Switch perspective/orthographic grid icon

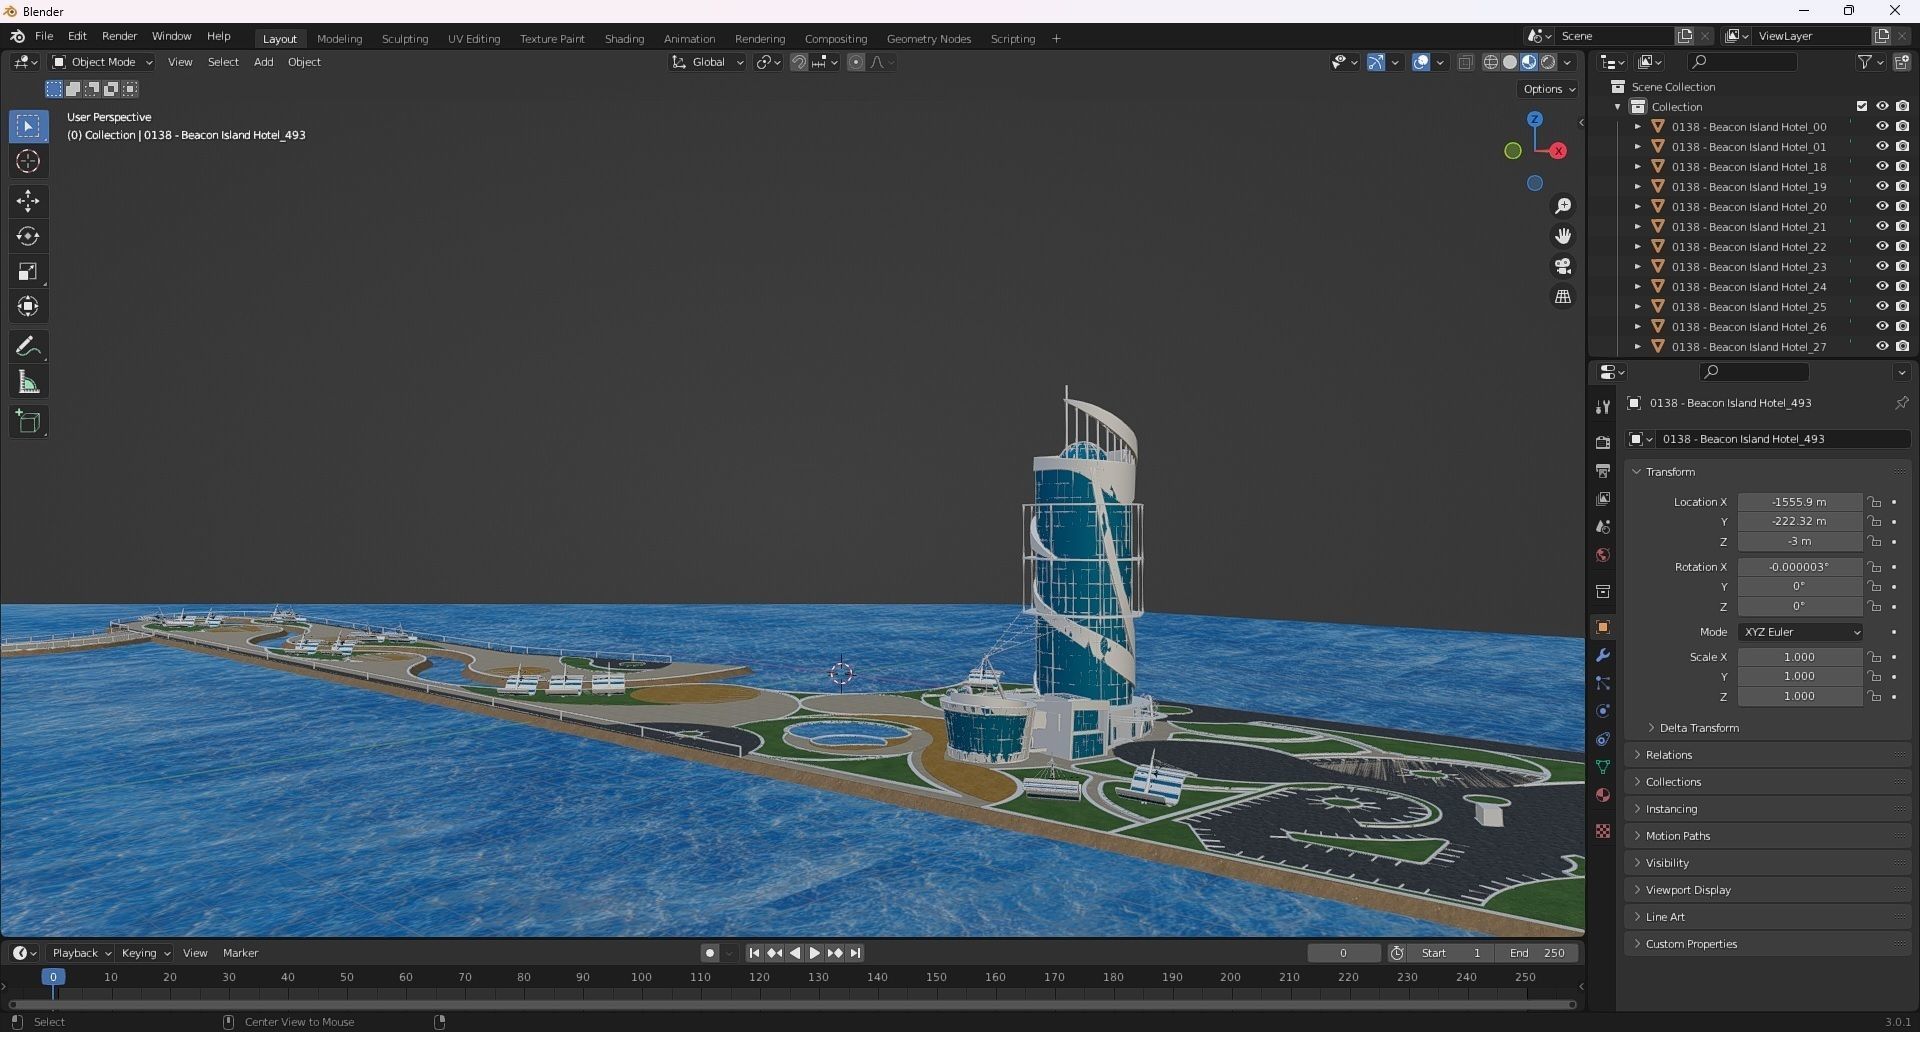[x=1562, y=297]
